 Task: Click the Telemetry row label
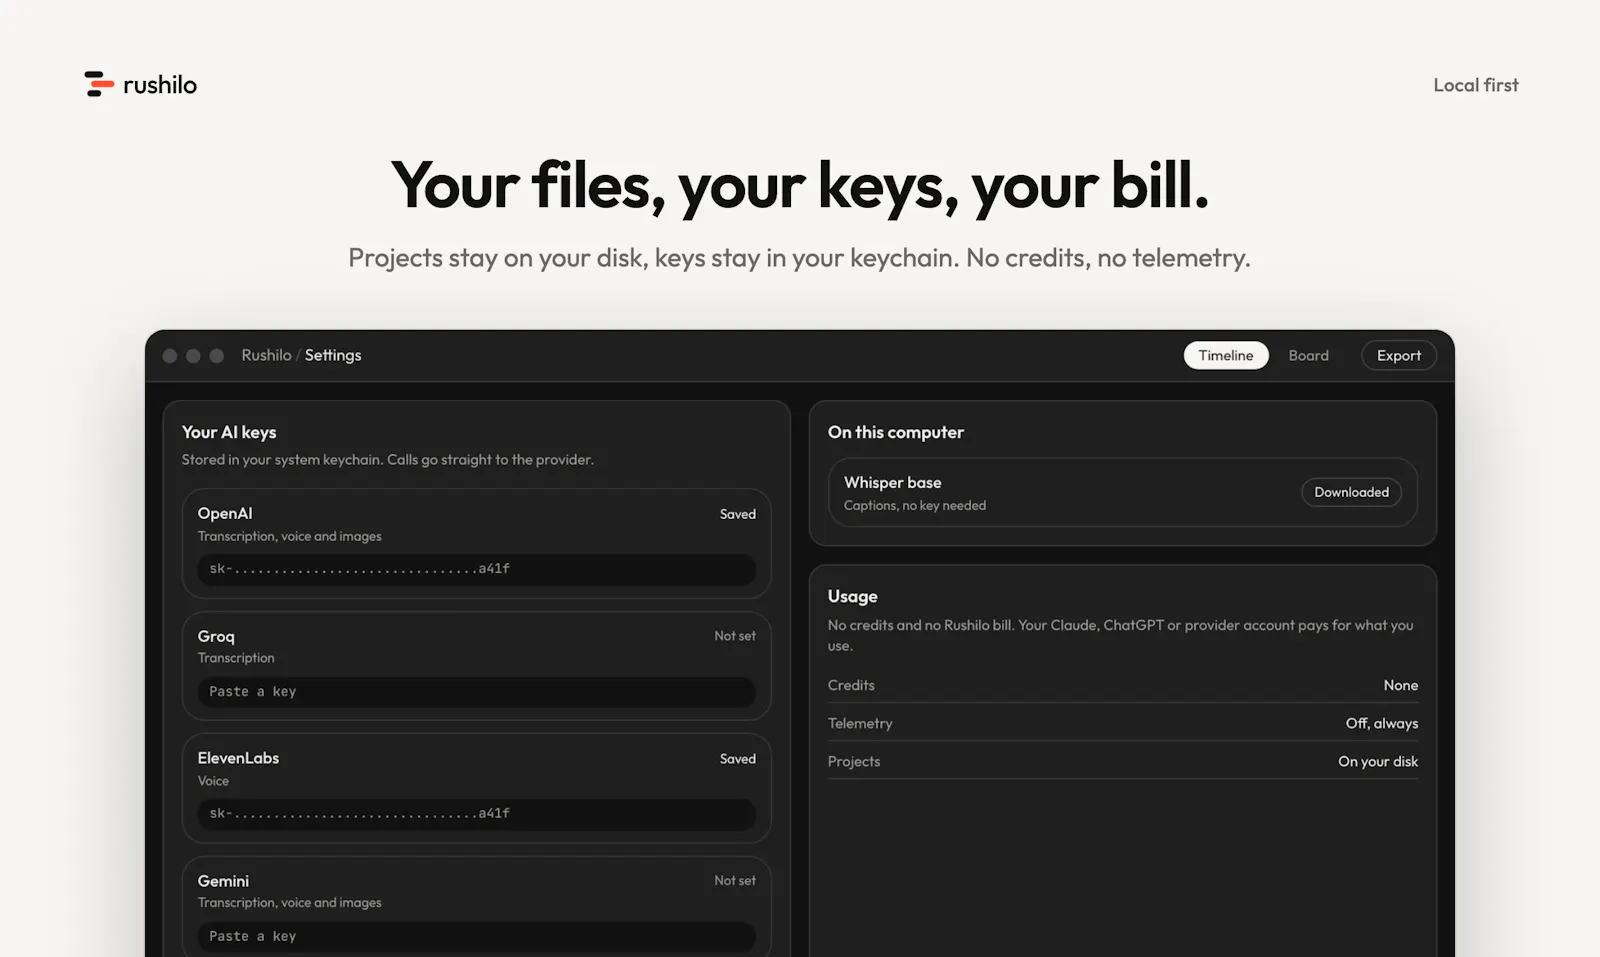click(x=860, y=723)
